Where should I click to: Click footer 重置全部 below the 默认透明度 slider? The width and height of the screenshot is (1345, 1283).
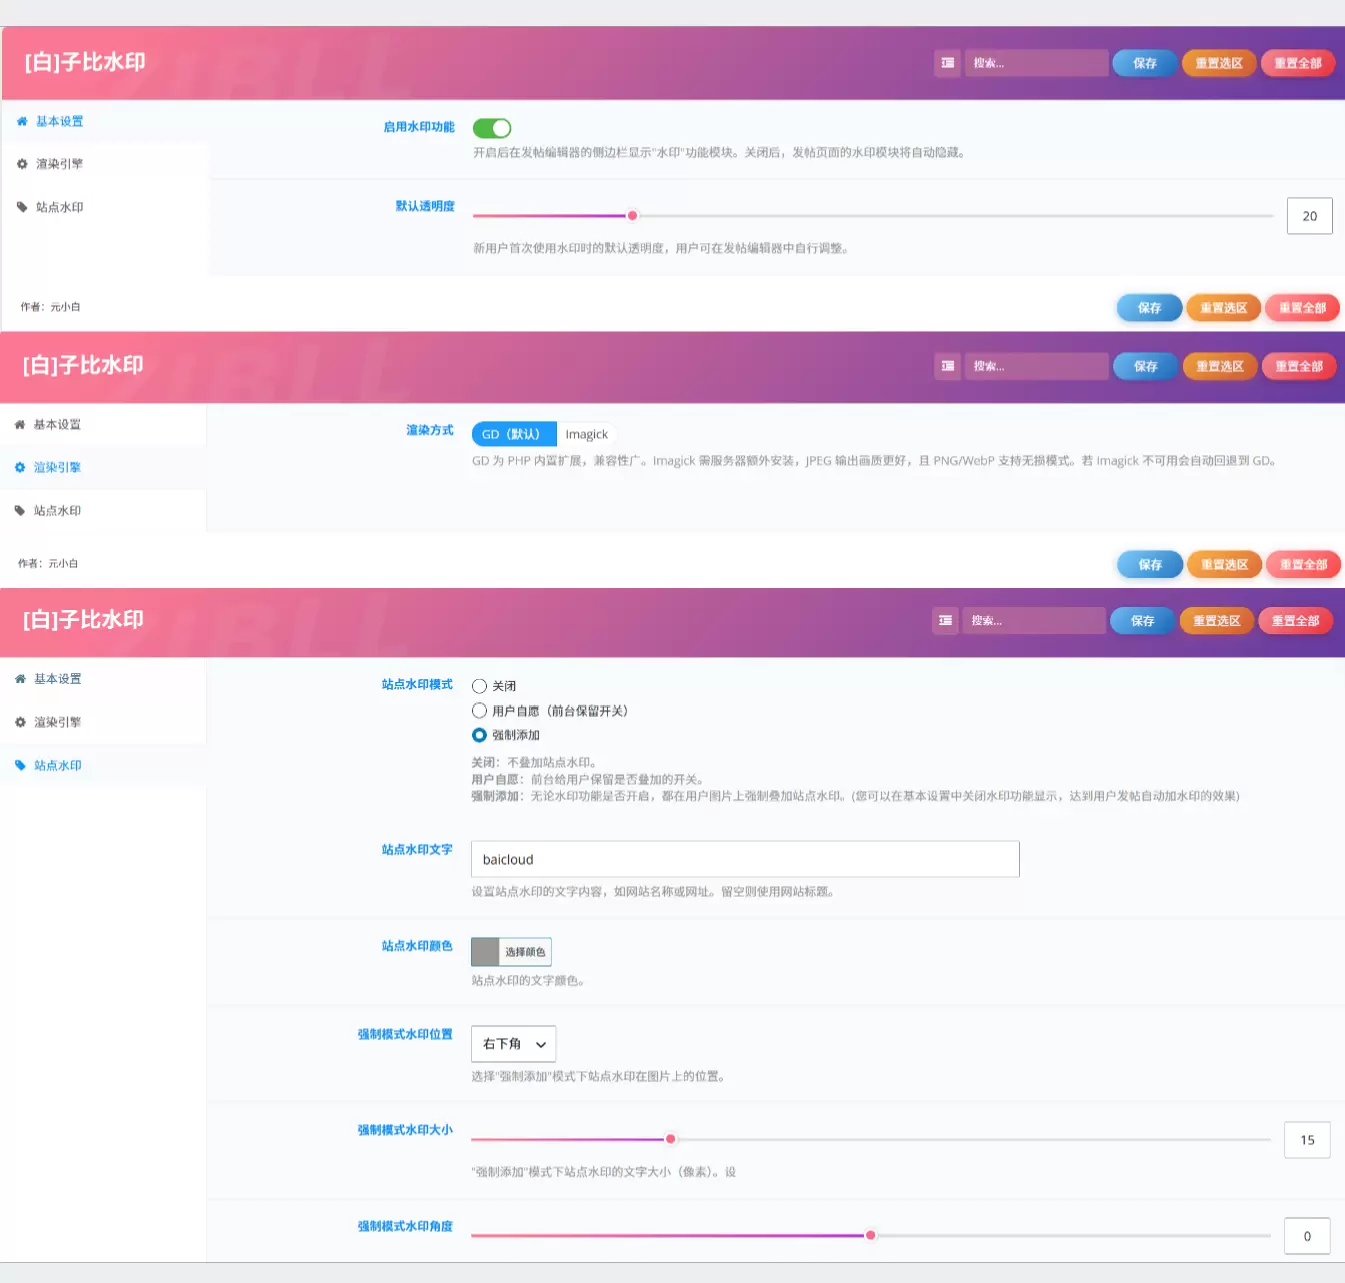coord(1302,308)
